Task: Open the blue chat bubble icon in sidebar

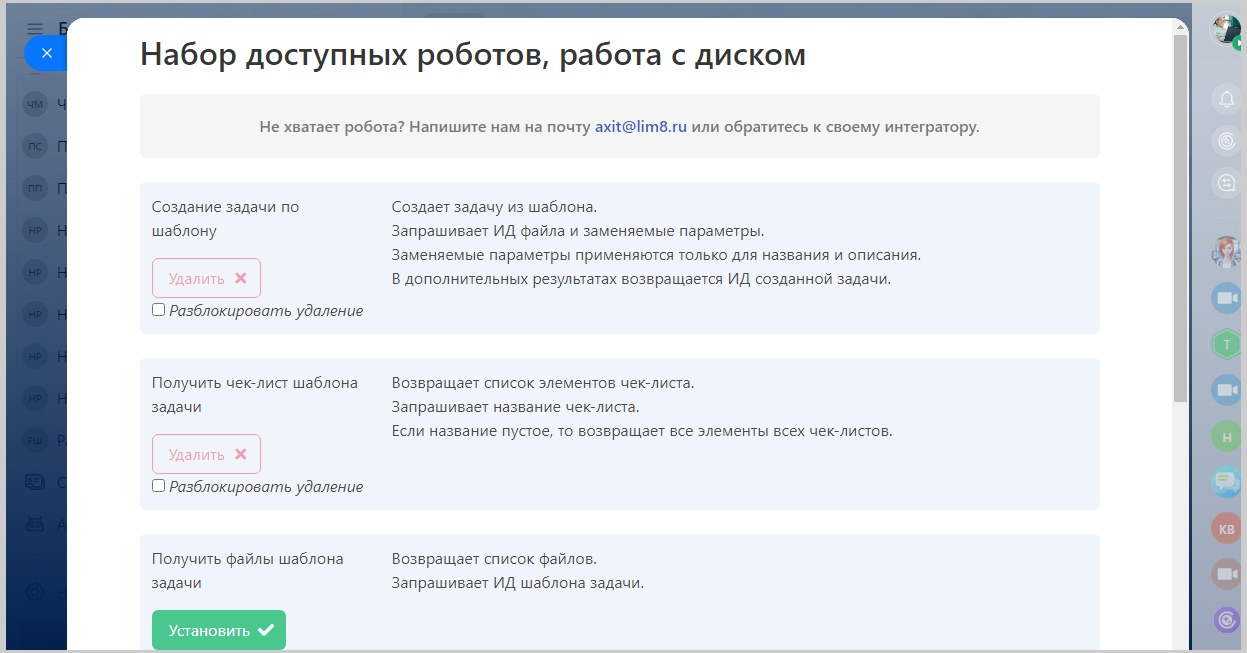Action: click(1226, 482)
